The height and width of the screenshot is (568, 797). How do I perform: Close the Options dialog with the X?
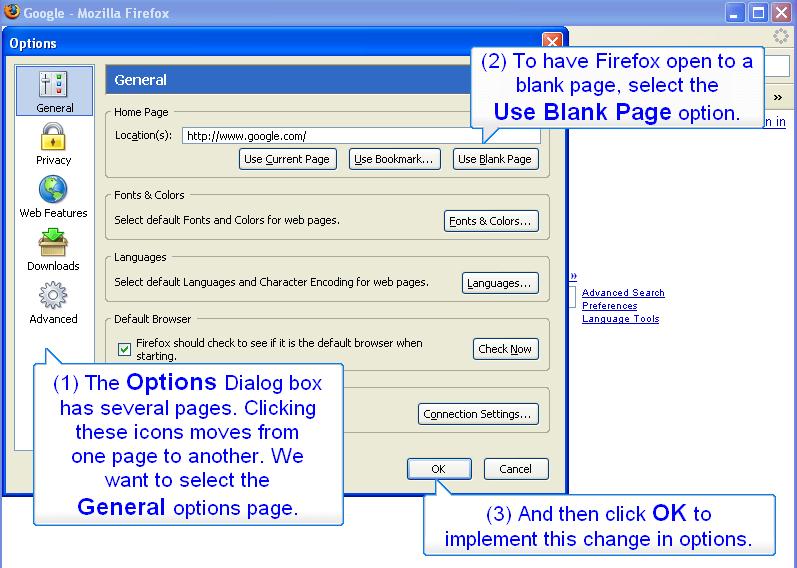point(552,41)
